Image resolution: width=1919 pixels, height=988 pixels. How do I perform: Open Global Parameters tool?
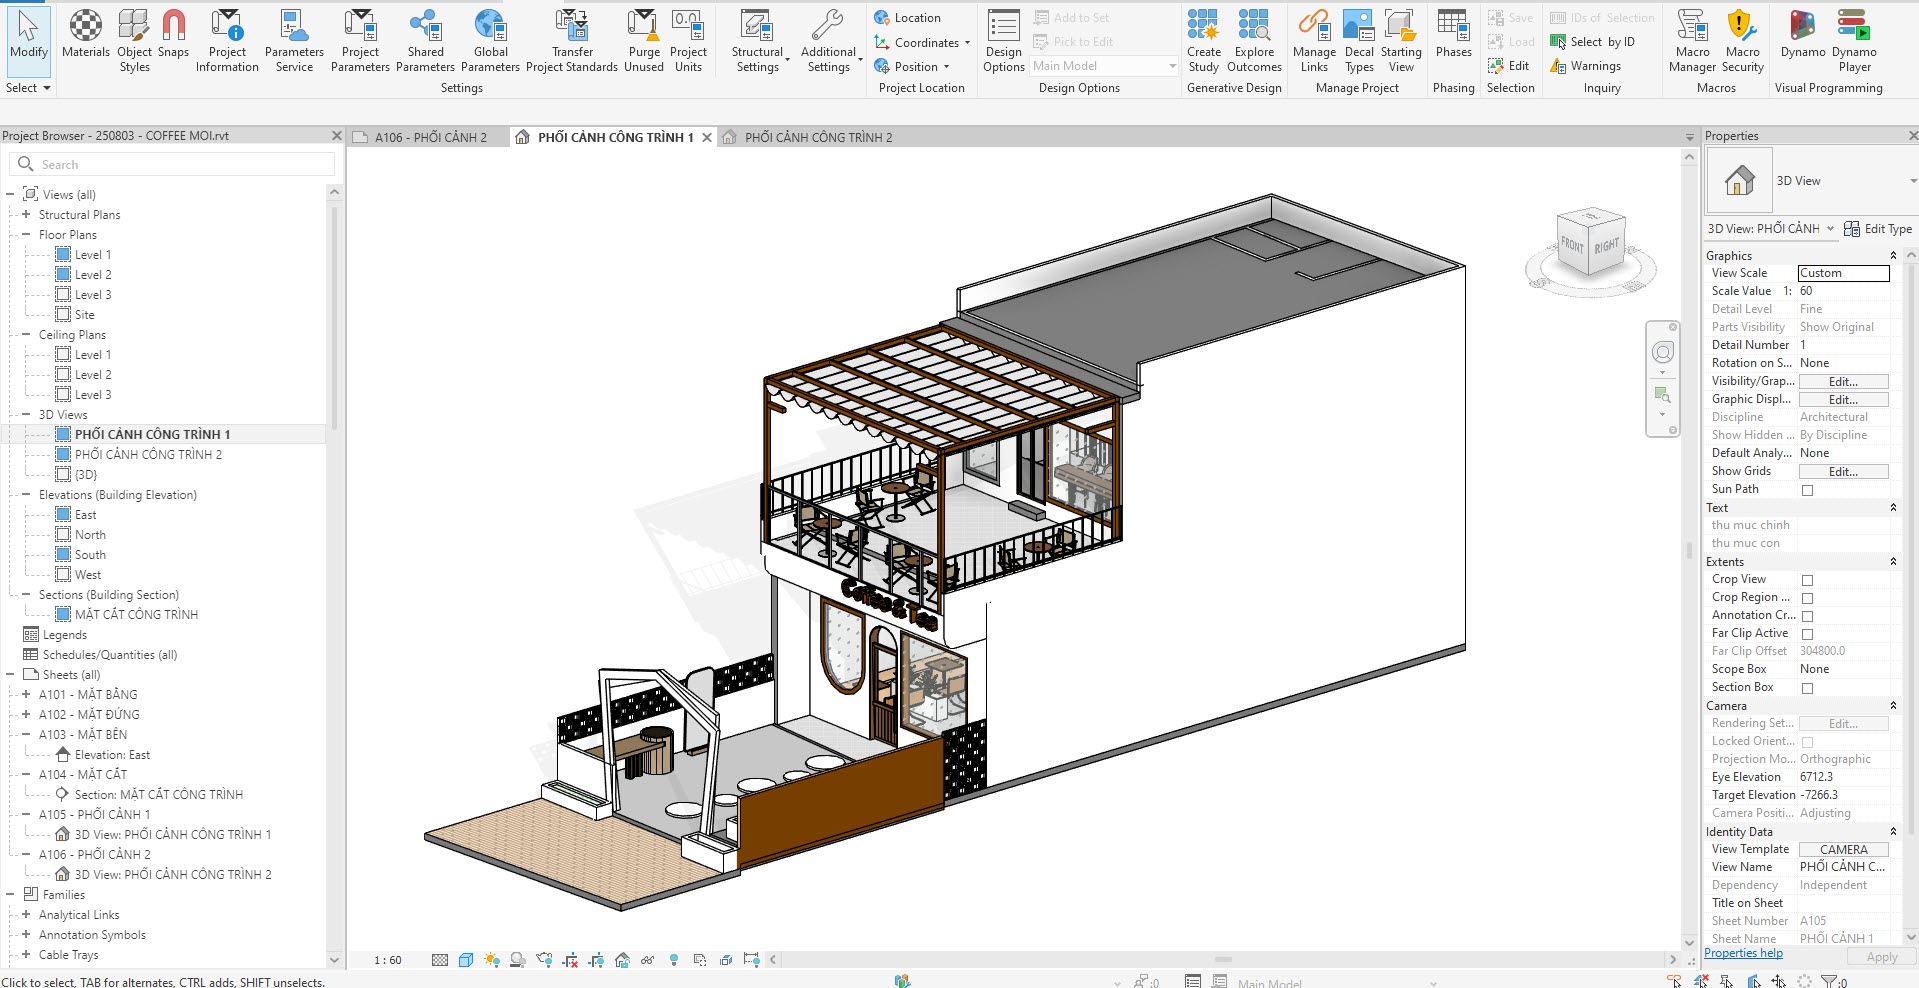[x=490, y=42]
